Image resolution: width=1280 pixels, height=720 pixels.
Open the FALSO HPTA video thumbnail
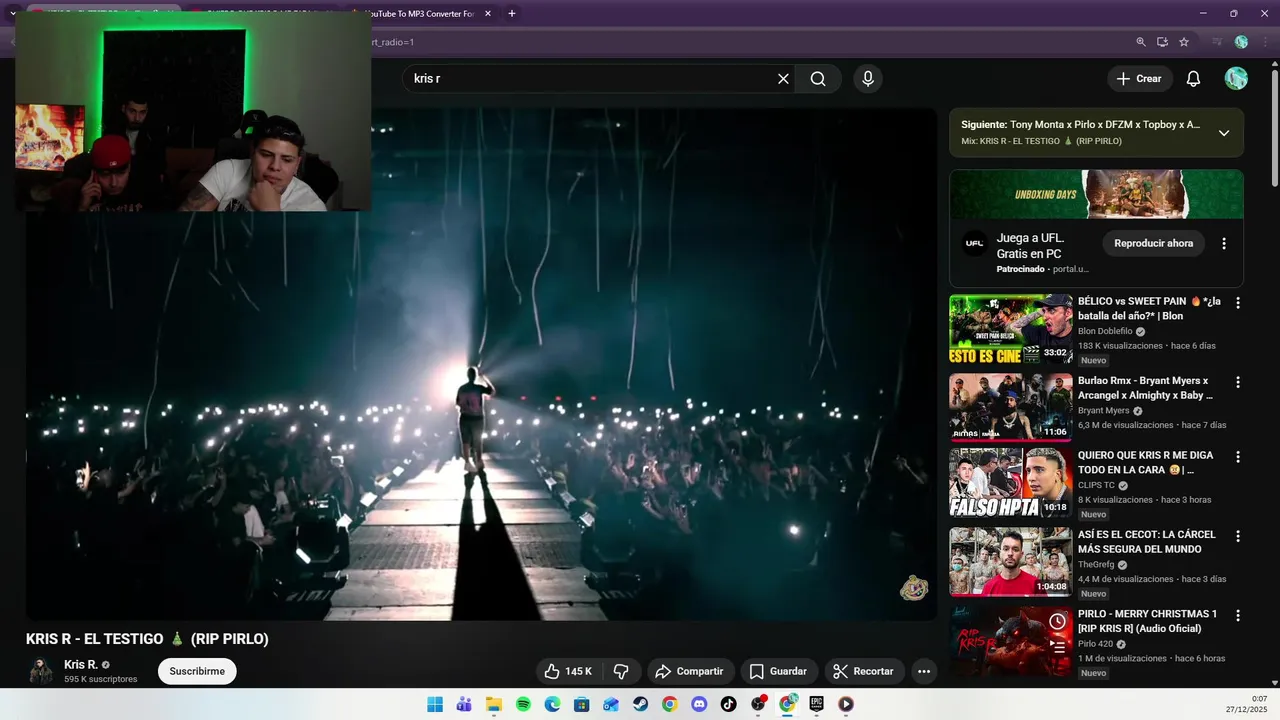click(1010, 483)
